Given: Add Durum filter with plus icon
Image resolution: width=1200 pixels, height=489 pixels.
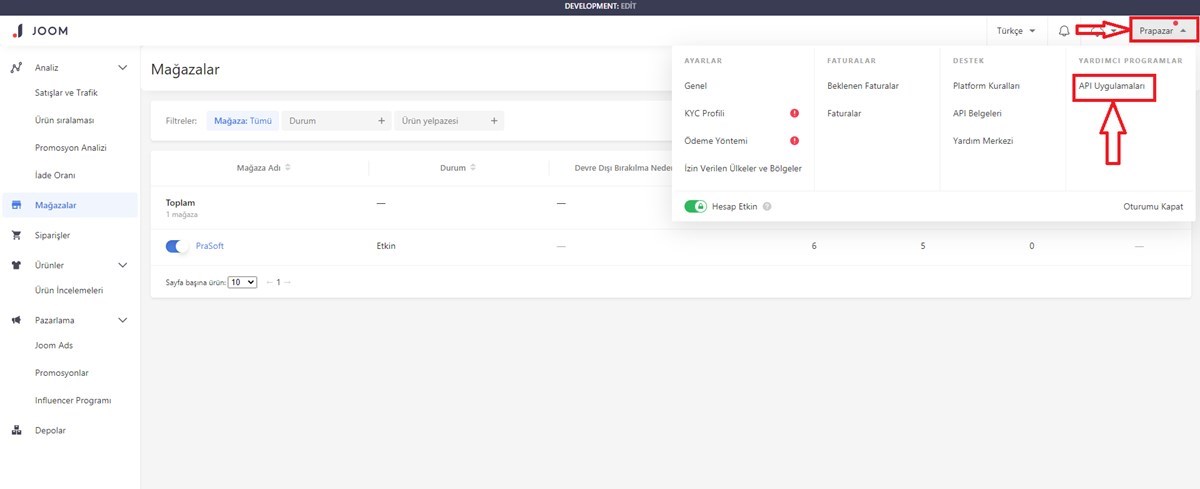Looking at the screenshot, I should [x=381, y=121].
